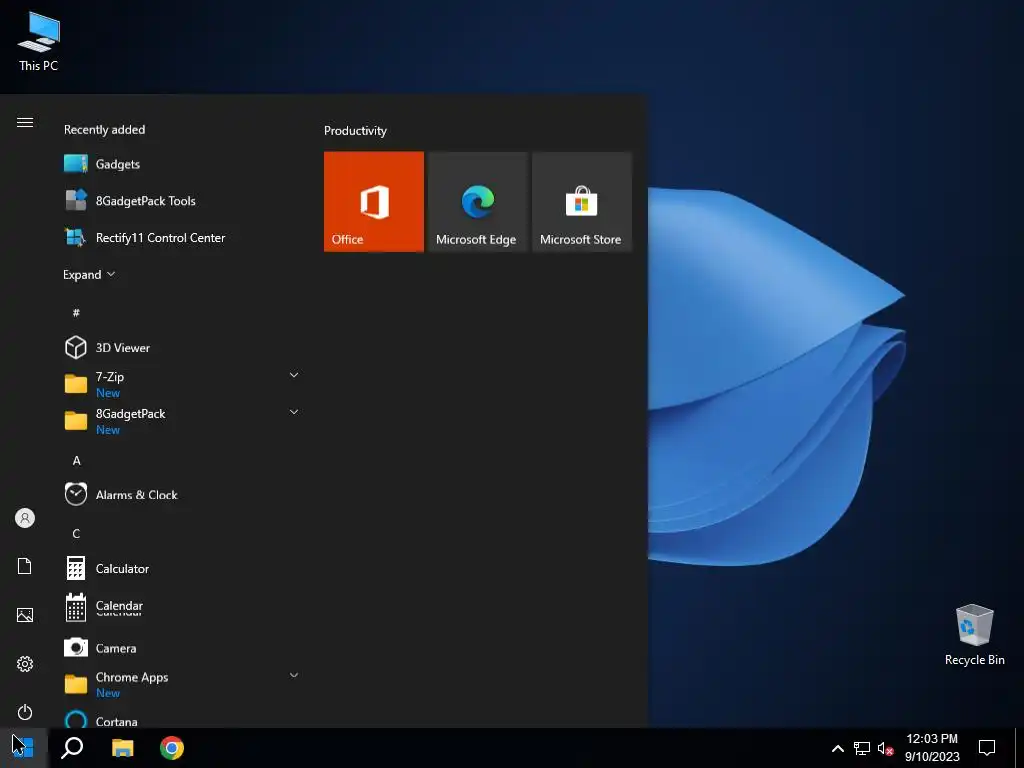Open the user account icon
This screenshot has width=1024, height=768.
tap(25, 518)
